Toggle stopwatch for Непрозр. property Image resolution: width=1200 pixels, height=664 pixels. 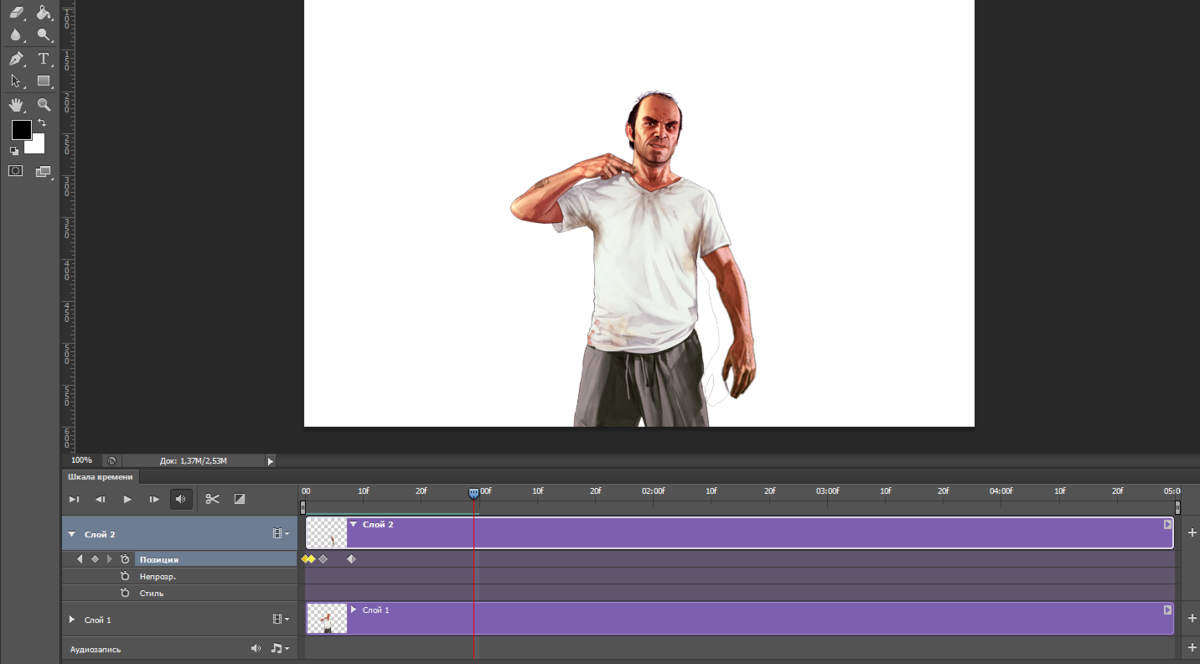click(x=125, y=577)
